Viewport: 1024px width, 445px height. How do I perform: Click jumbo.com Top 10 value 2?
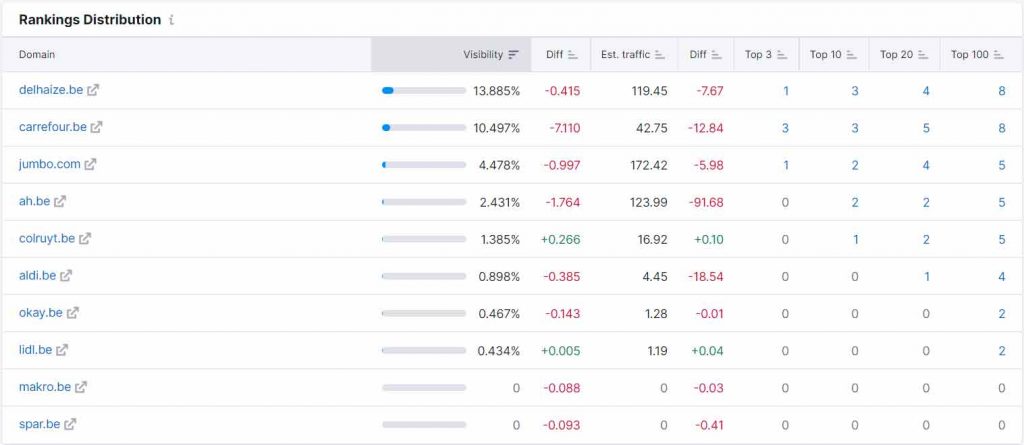click(x=855, y=165)
